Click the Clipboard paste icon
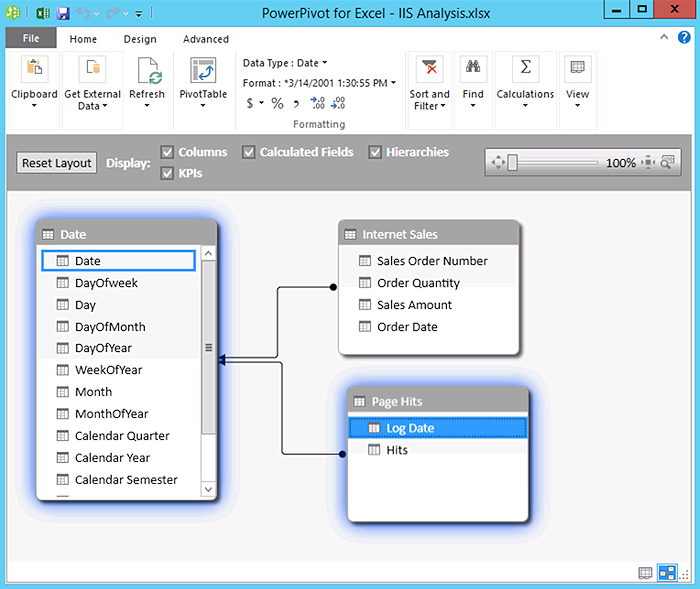Image resolution: width=700 pixels, height=589 pixels. click(x=35, y=69)
